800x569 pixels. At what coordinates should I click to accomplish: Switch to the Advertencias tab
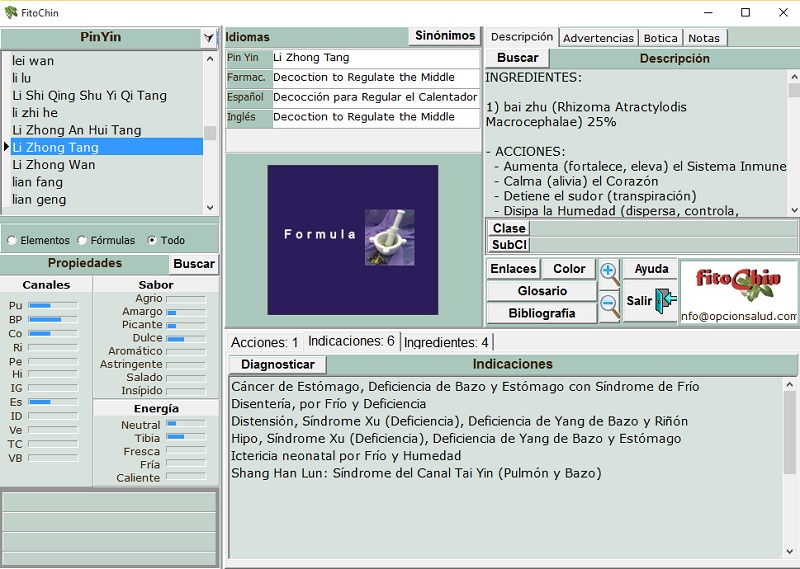(598, 38)
